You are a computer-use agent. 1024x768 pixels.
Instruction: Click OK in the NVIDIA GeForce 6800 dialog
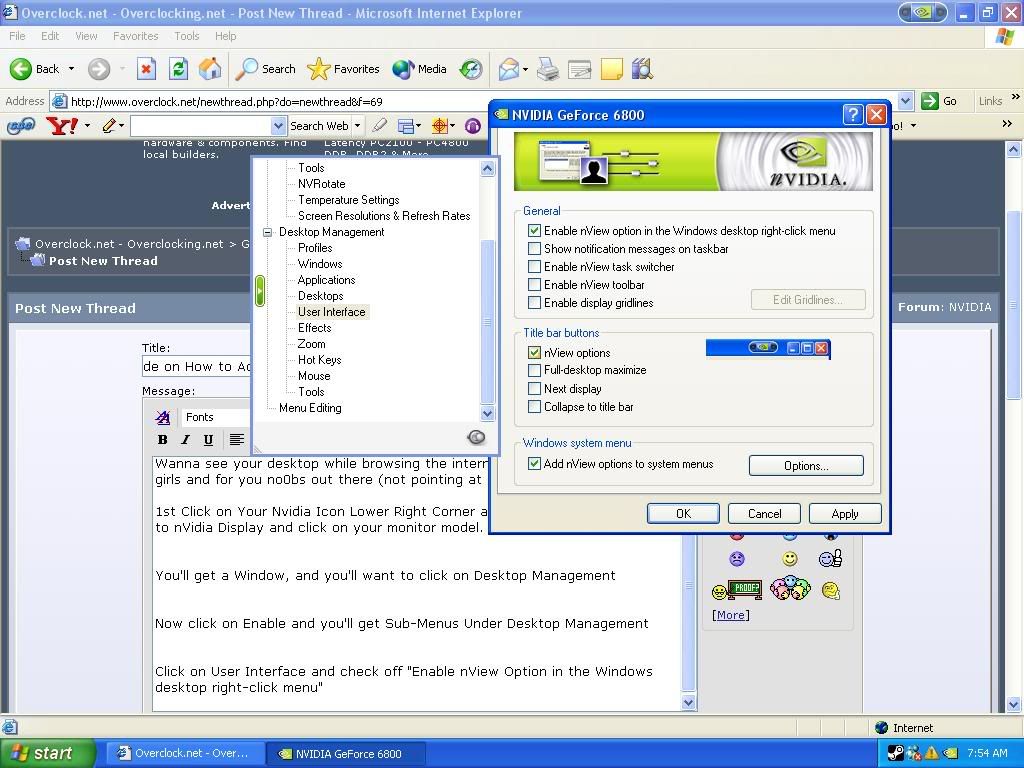(x=683, y=513)
